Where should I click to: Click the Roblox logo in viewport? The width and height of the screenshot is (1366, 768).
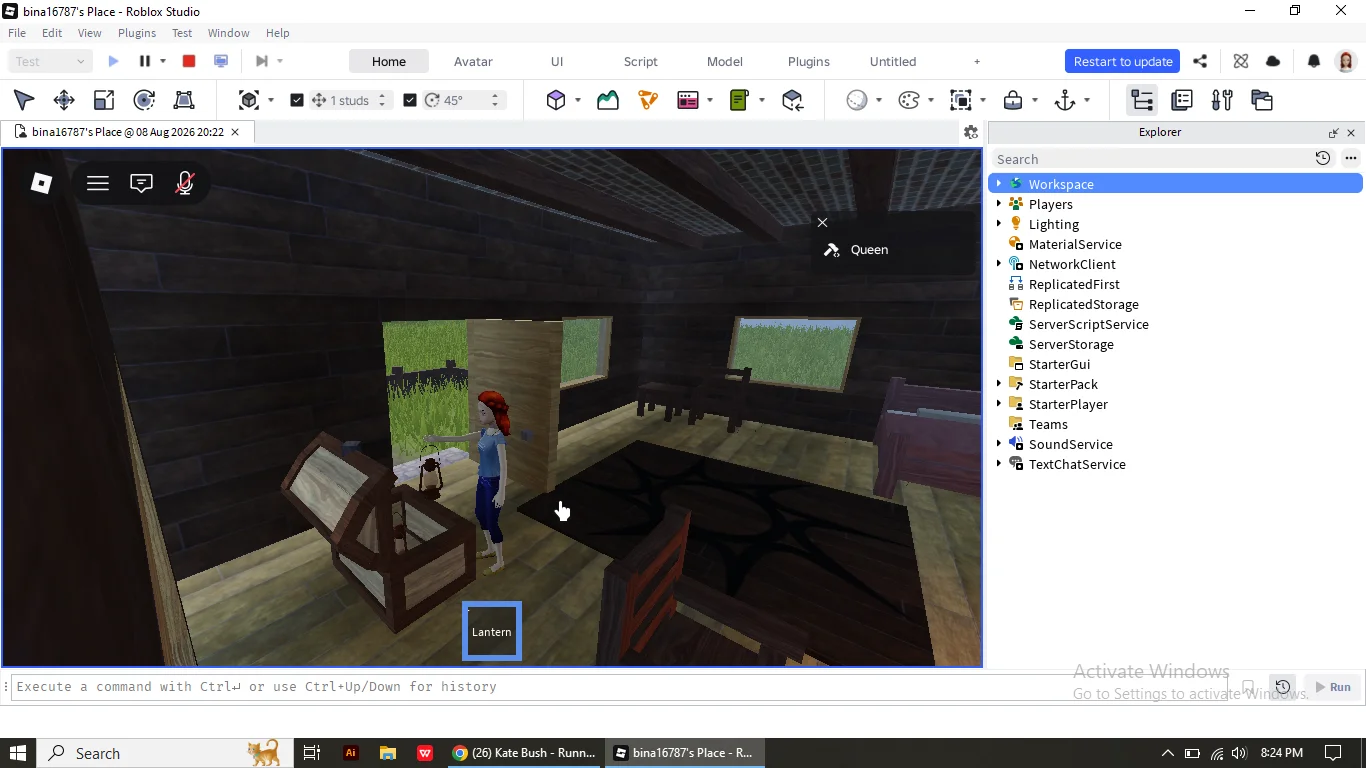(x=41, y=183)
